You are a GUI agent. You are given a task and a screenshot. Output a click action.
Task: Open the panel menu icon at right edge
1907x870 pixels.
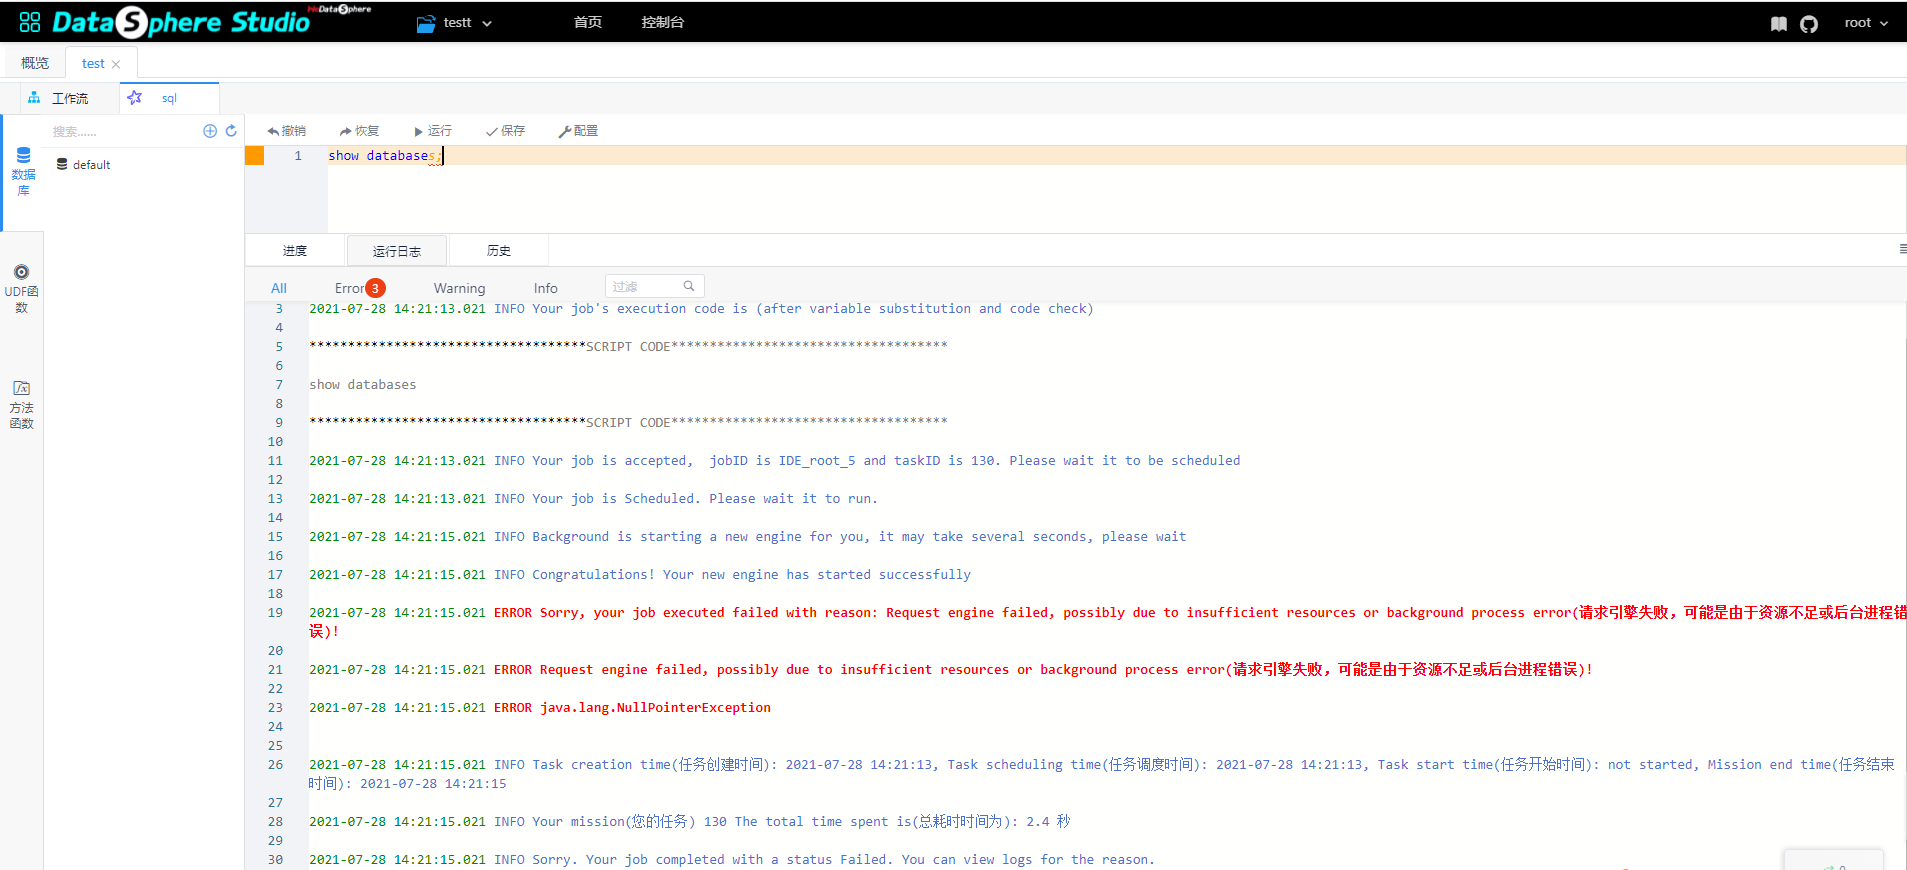pyautogui.click(x=1902, y=249)
